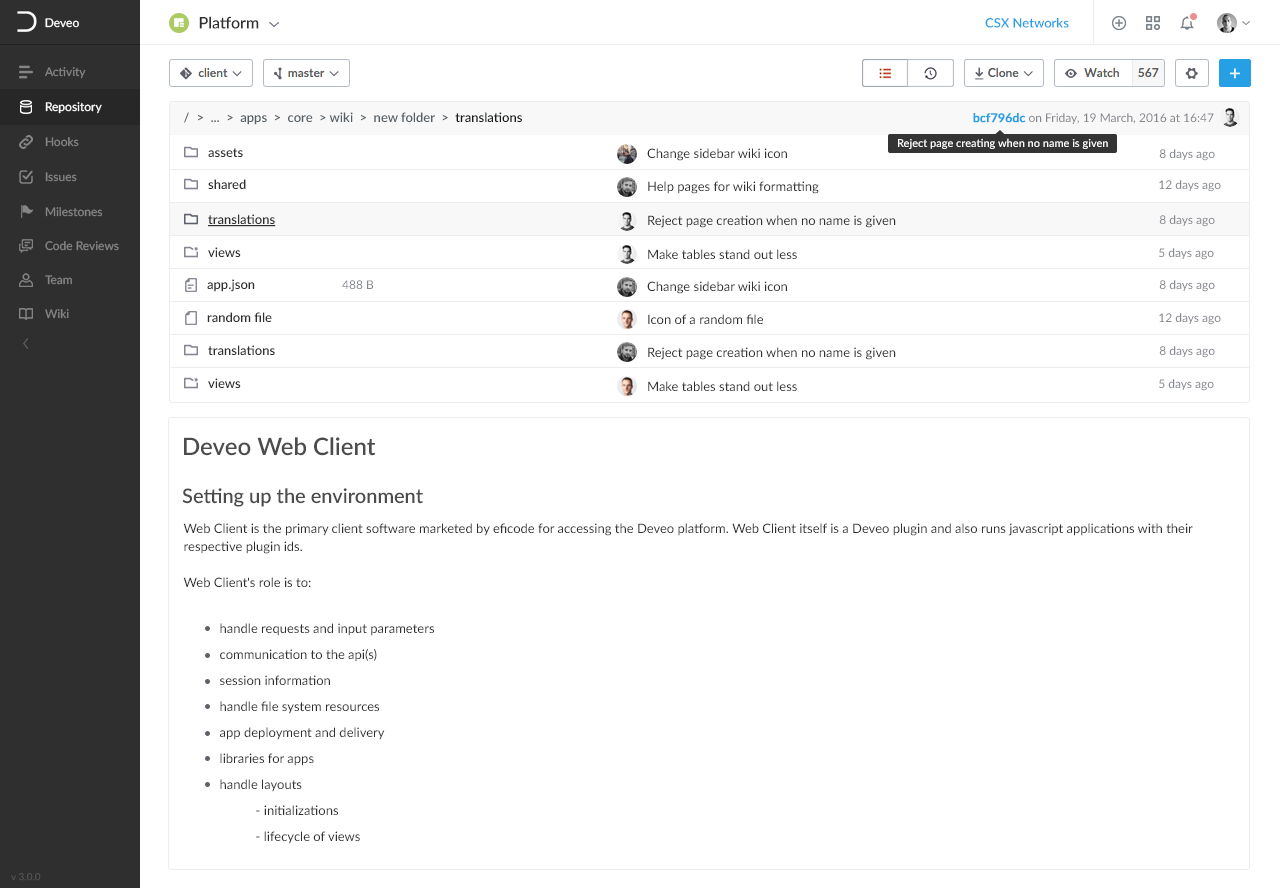The image size is (1280, 888).
Task: Click avatar next to Help pages commit
Action: point(627,186)
